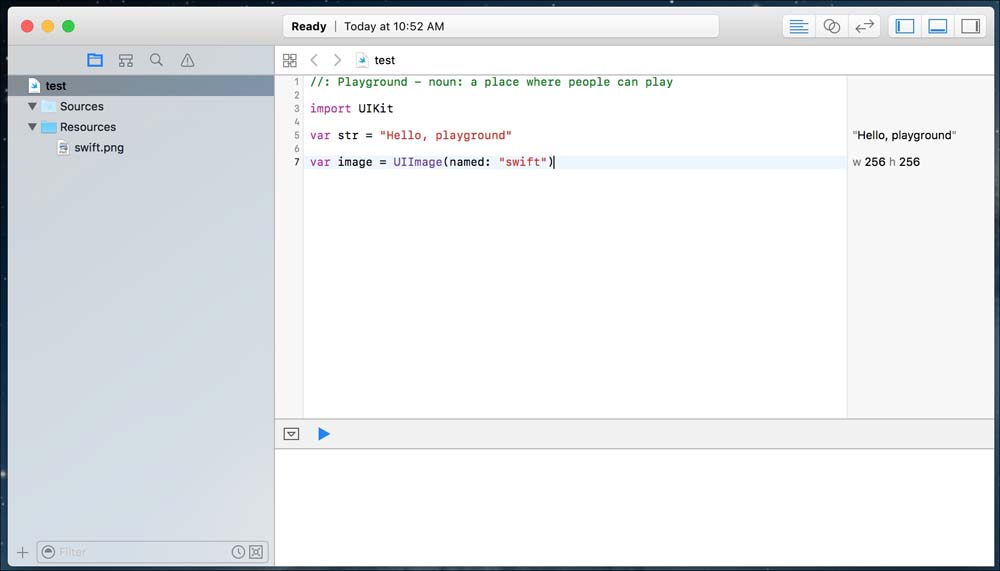This screenshot has width=1000, height=571.
Task: Collapse the Resources folder disclosure triangle
Action: (33, 127)
